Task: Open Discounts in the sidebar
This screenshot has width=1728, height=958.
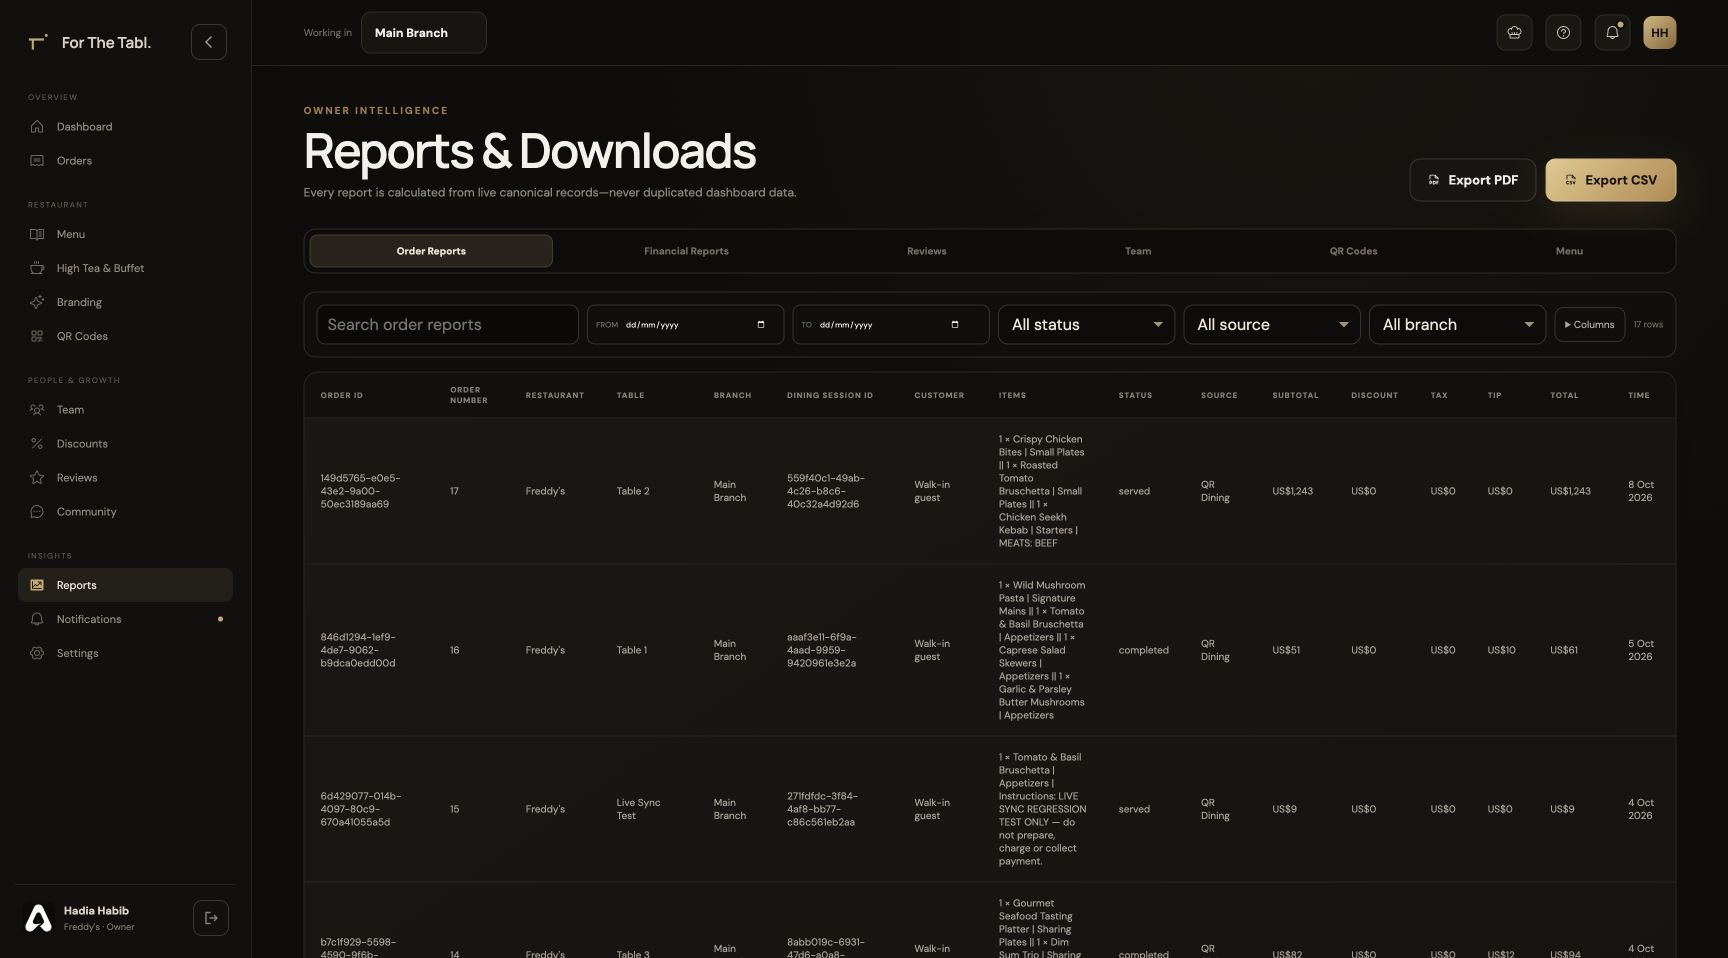Action: (125, 444)
